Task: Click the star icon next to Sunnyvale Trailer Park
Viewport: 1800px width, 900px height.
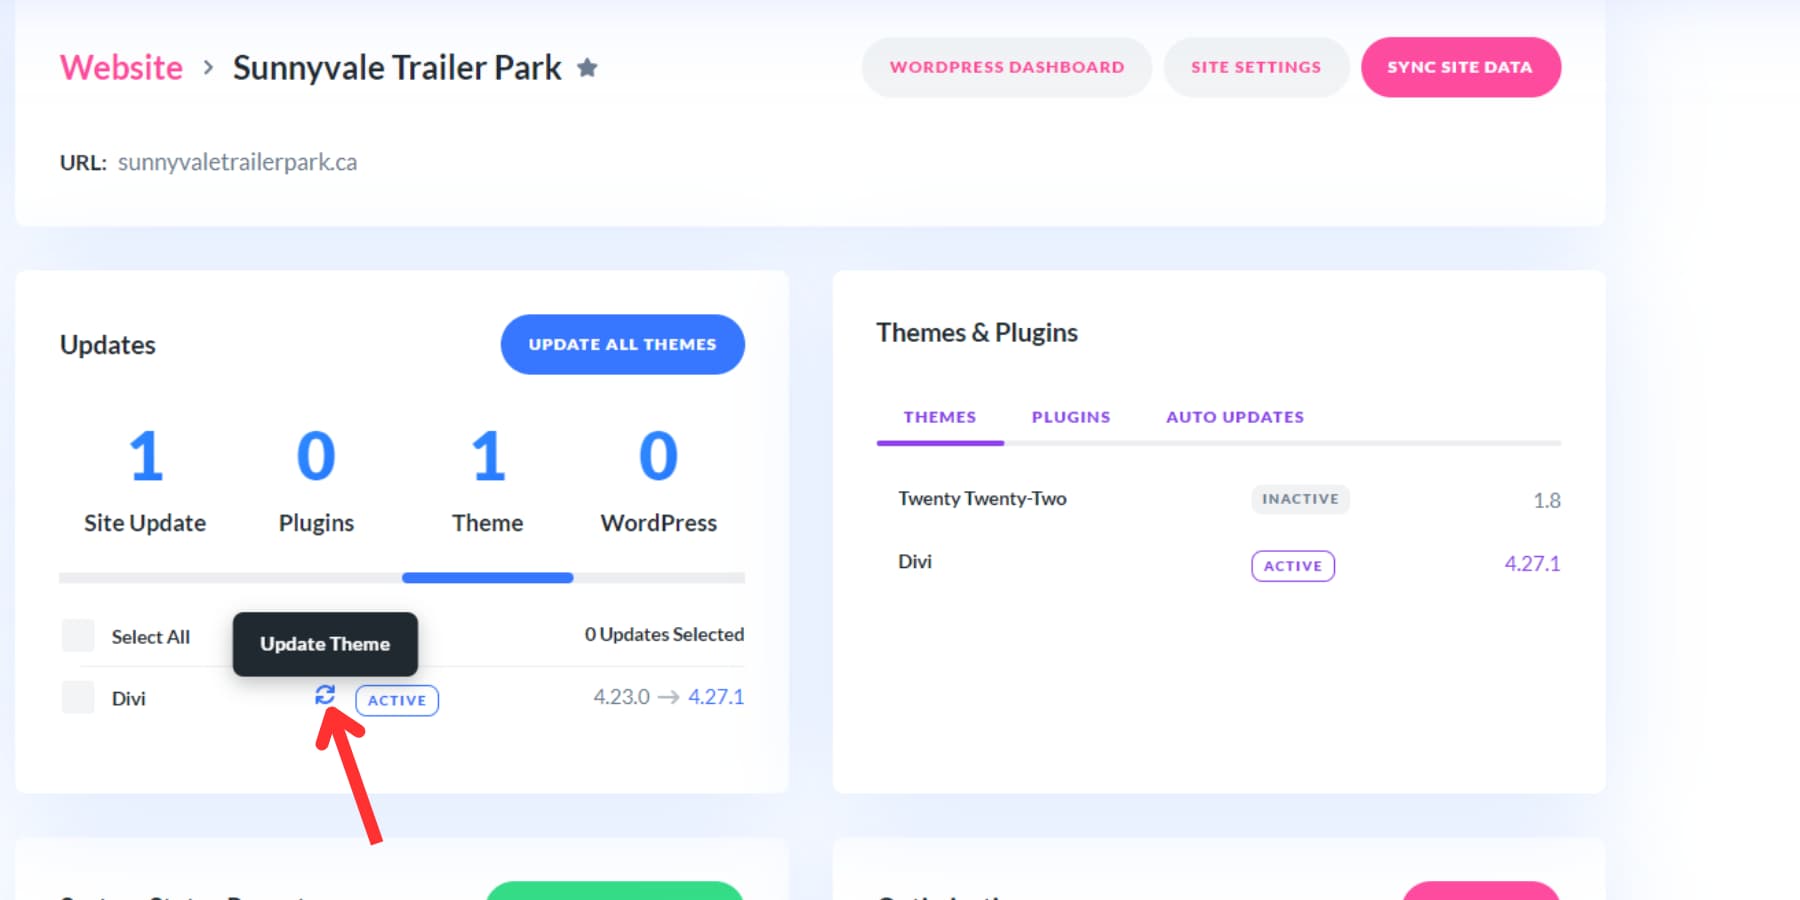Action: coord(588,67)
